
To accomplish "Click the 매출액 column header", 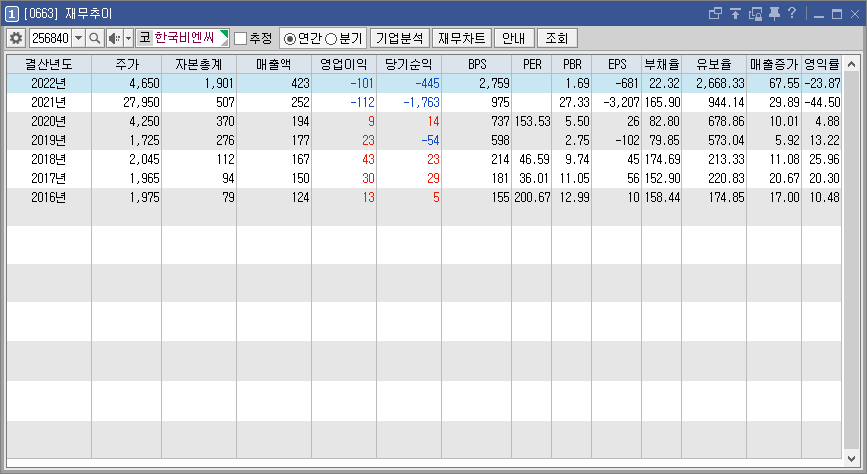I will (274, 64).
